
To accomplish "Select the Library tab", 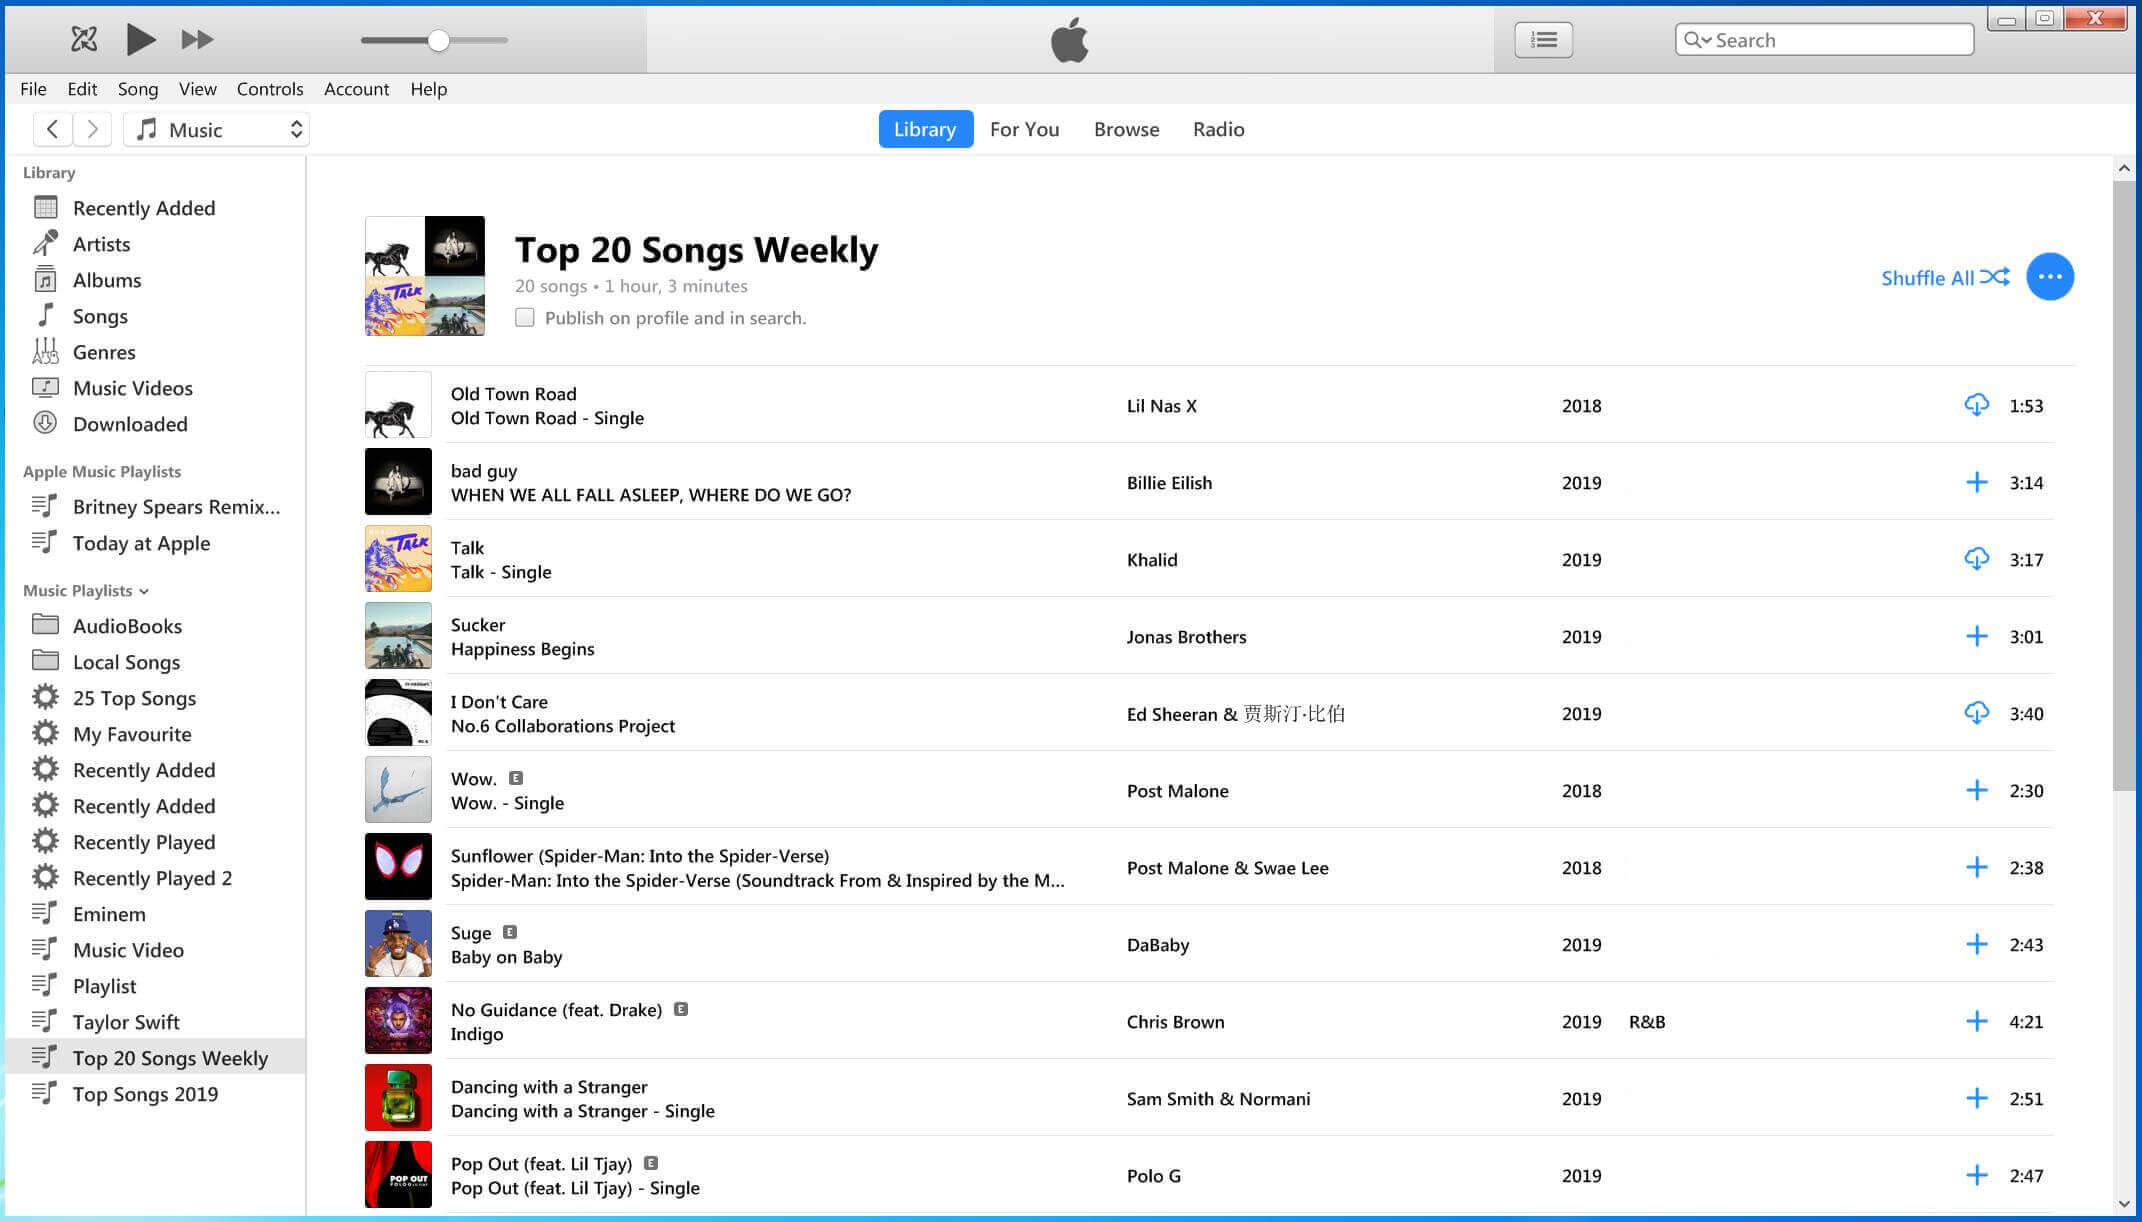I will [x=924, y=128].
